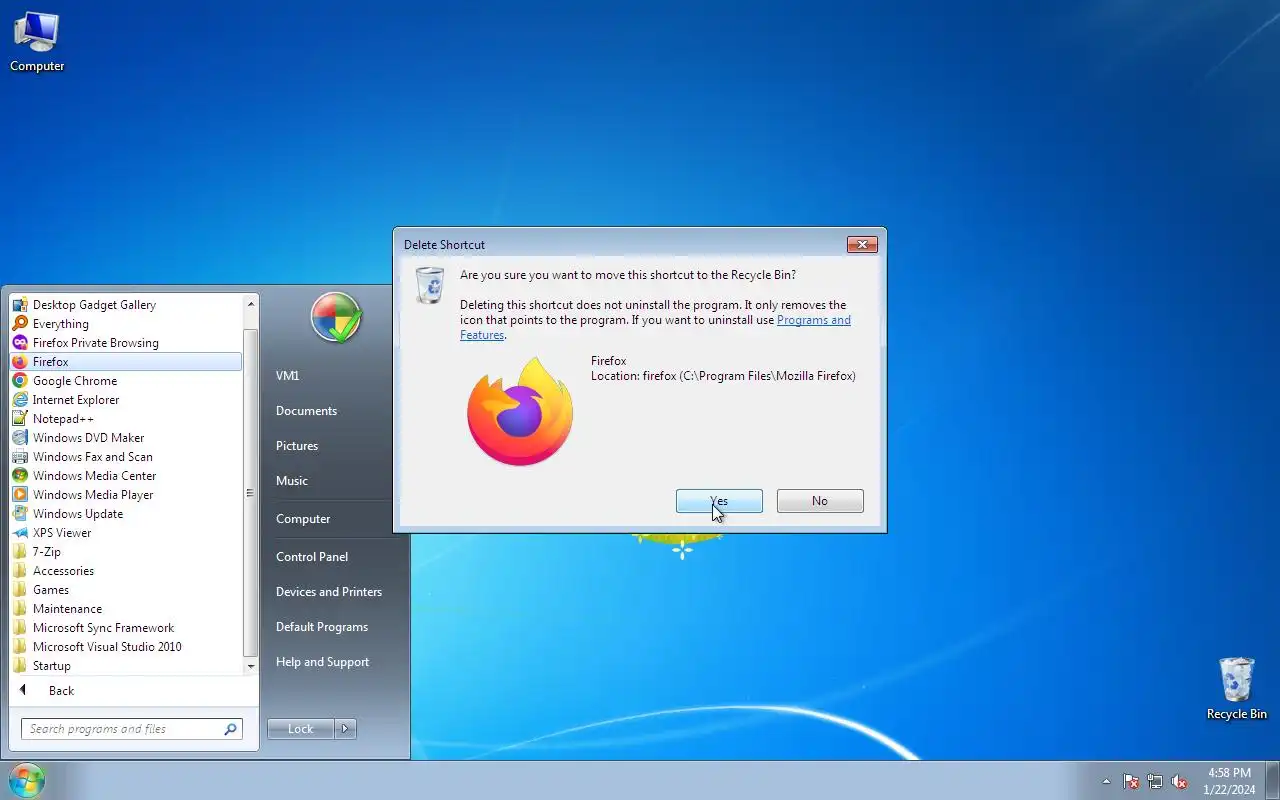Click the Windows Media Center icon
Image resolution: width=1280 pixels, height=800 pixels.
pyautogui.click(x=19, y=476)
